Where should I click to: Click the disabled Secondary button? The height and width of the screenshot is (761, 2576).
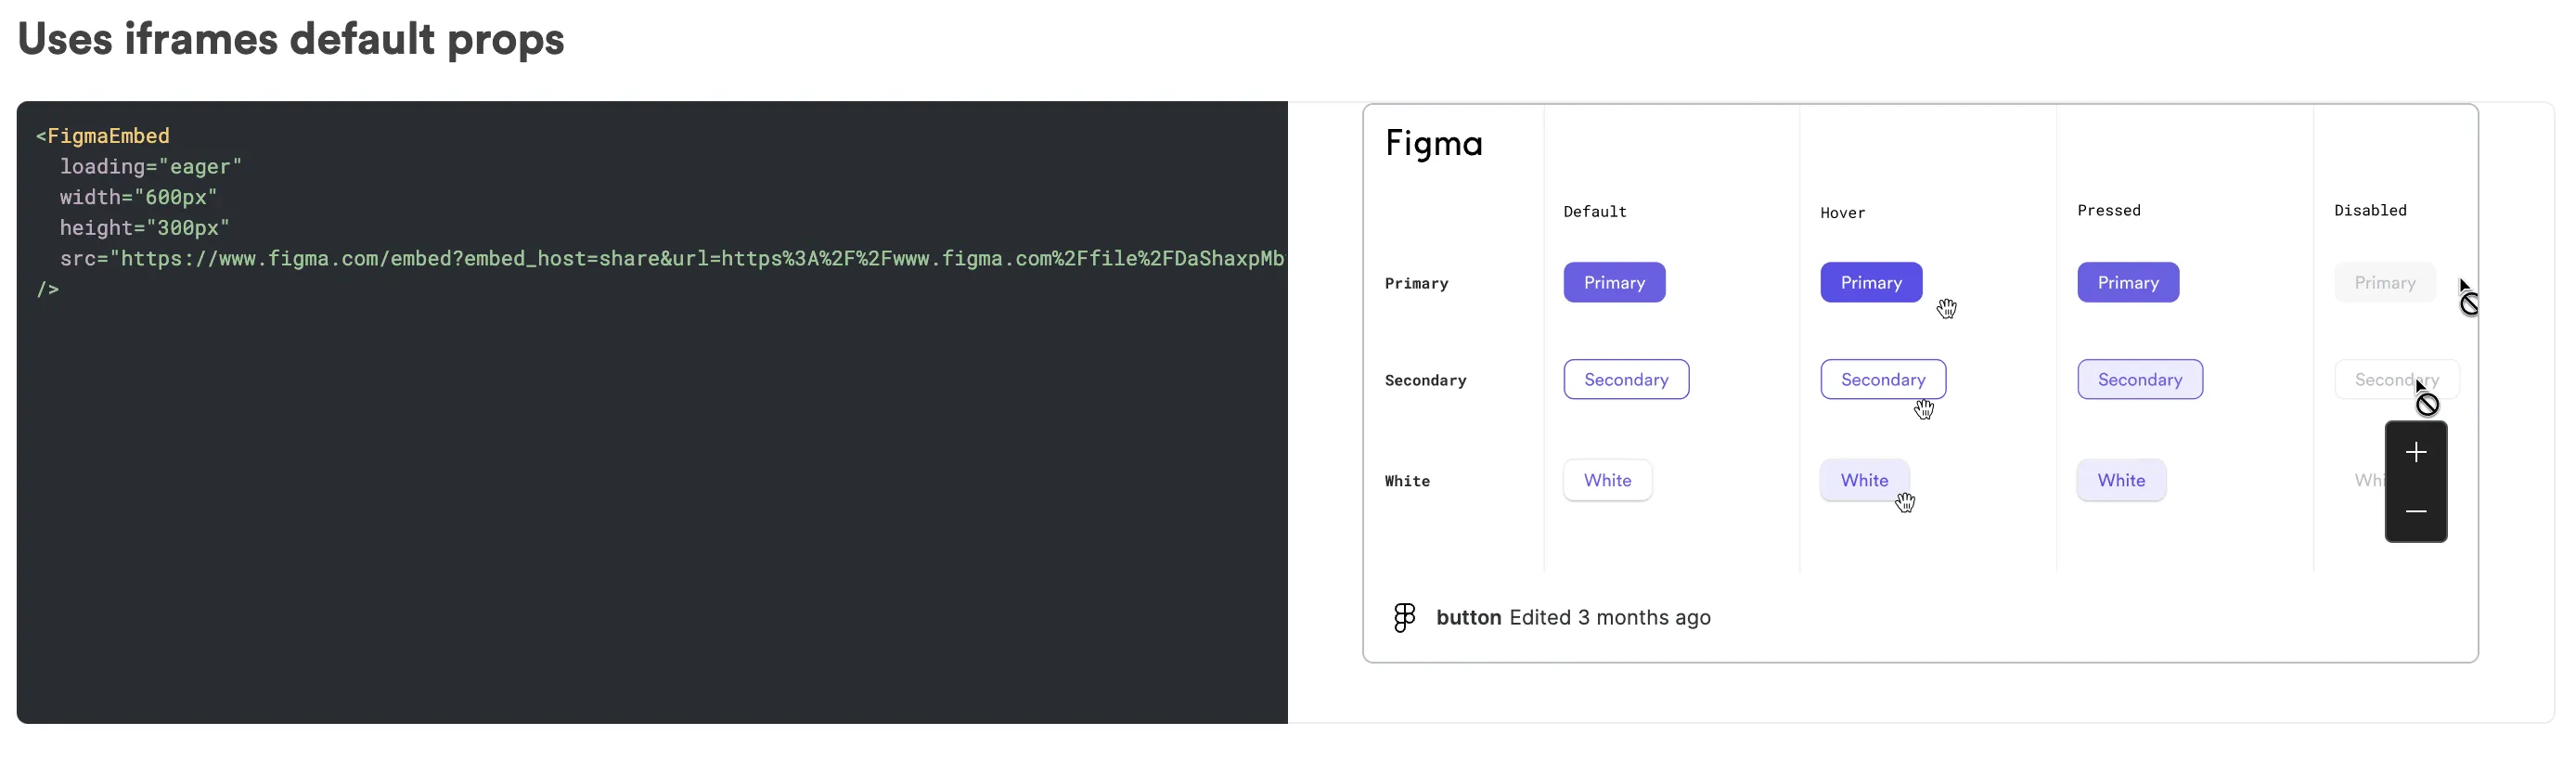pos(2396,379)
